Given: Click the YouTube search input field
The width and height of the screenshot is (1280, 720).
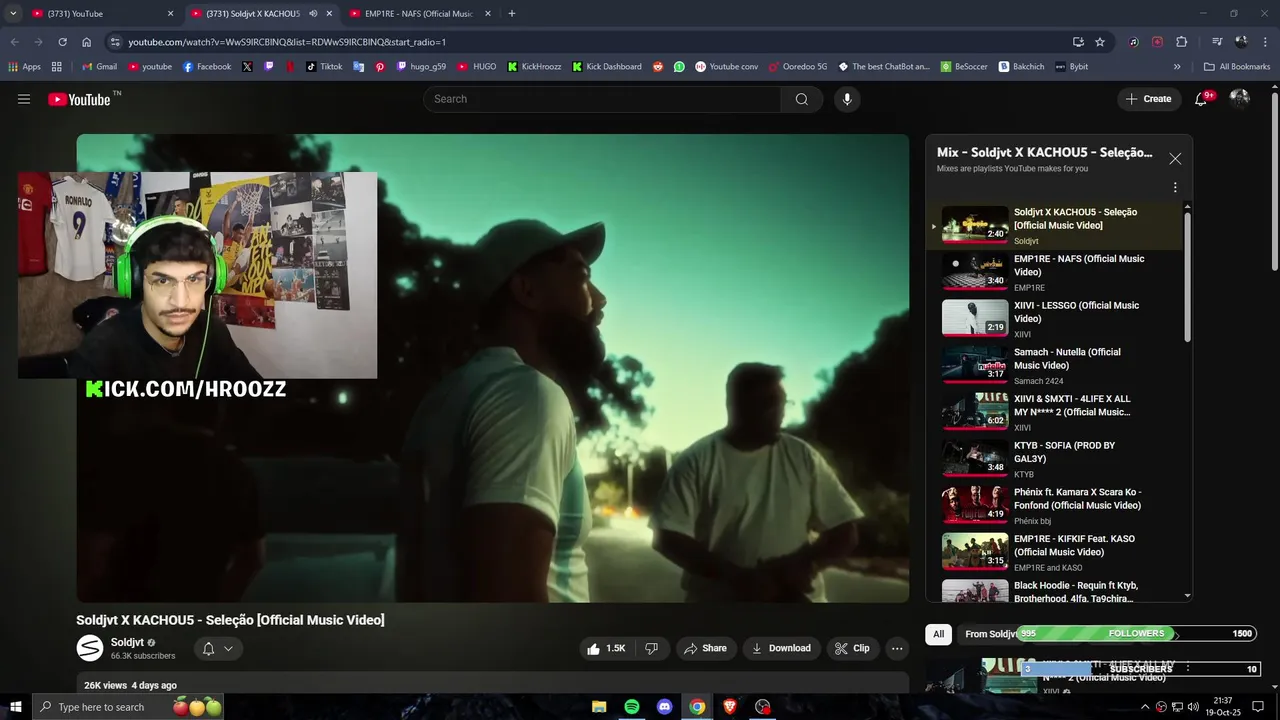Looking at the screenshot, I should 603,99.
